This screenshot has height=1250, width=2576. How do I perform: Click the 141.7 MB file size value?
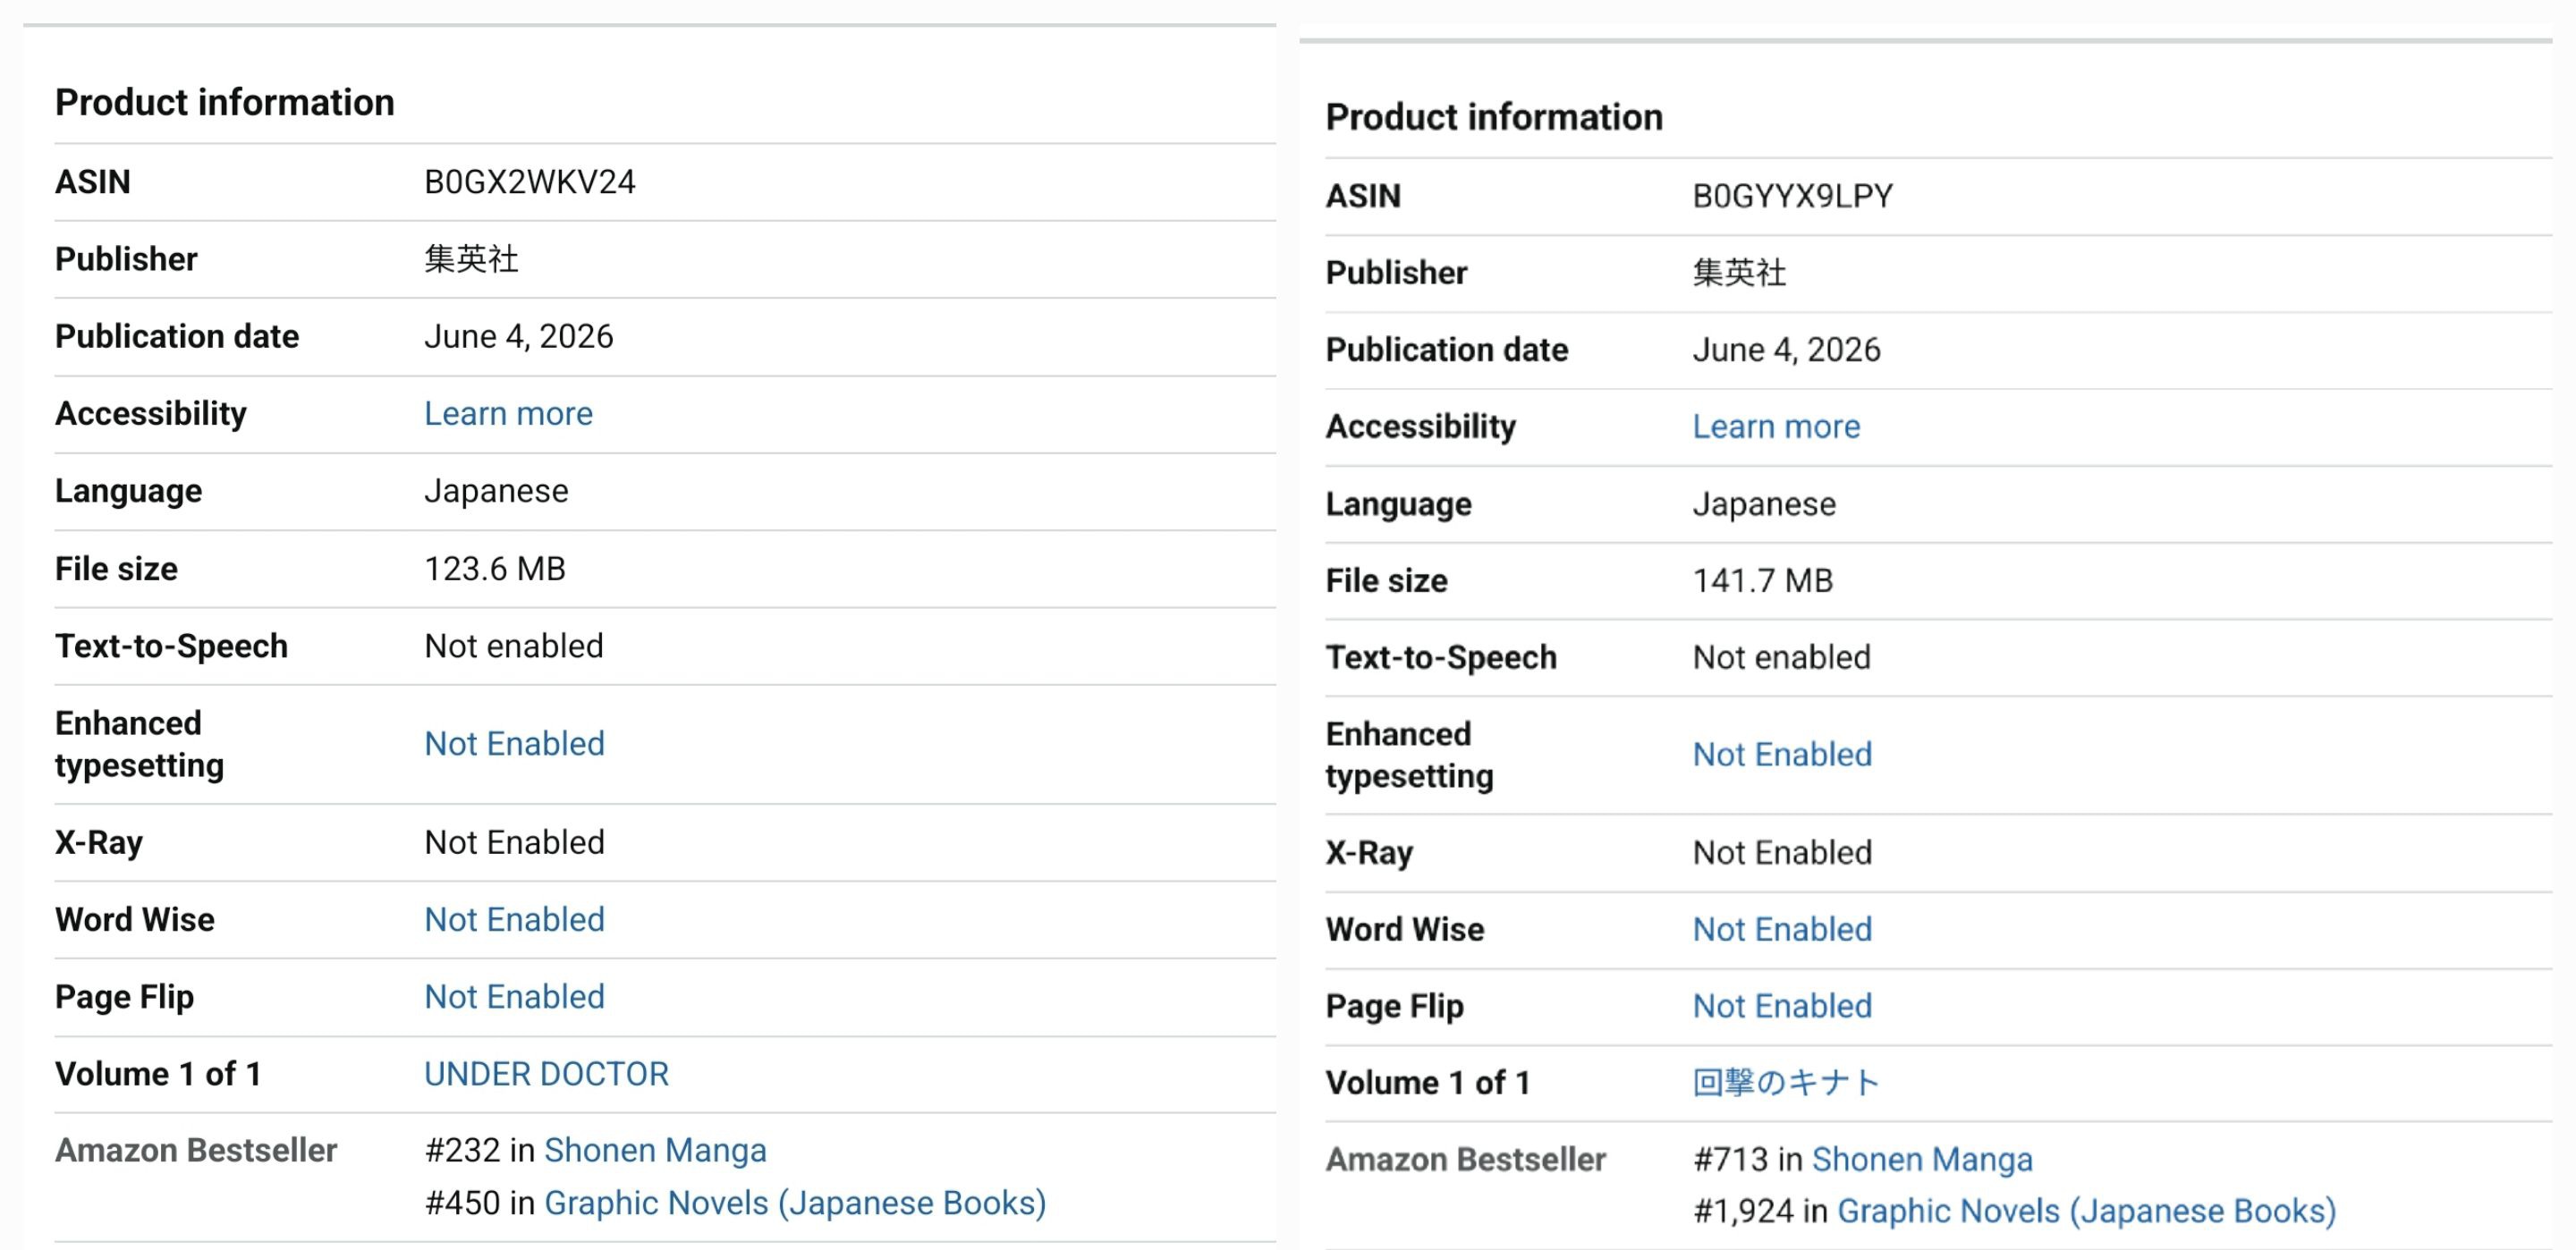(1763, 580)
